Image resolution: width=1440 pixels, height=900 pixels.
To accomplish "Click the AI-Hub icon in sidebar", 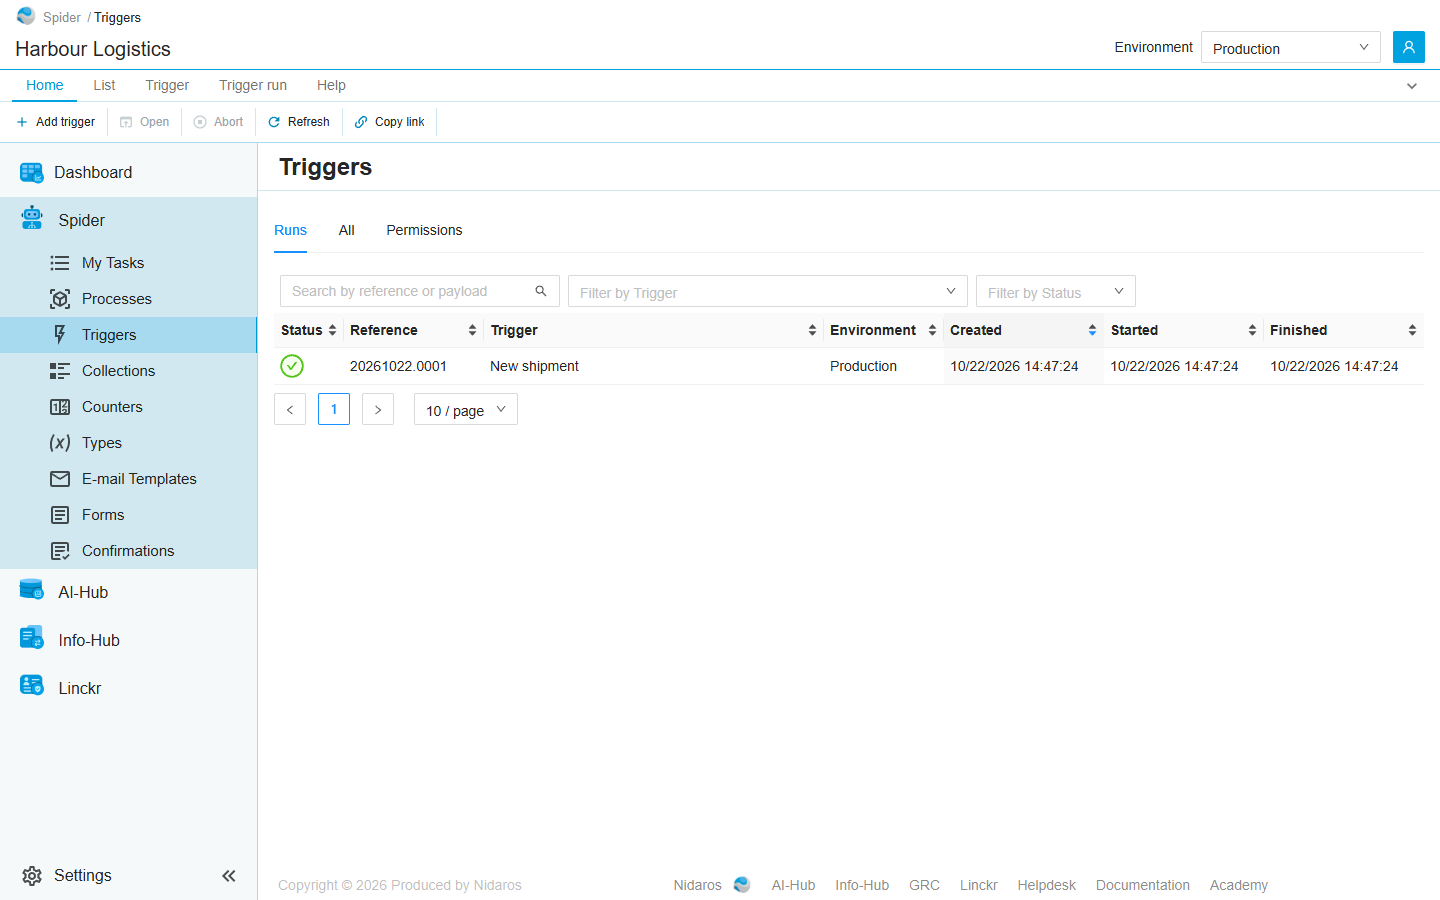I will pyautogui.click(x=32, y=590).
